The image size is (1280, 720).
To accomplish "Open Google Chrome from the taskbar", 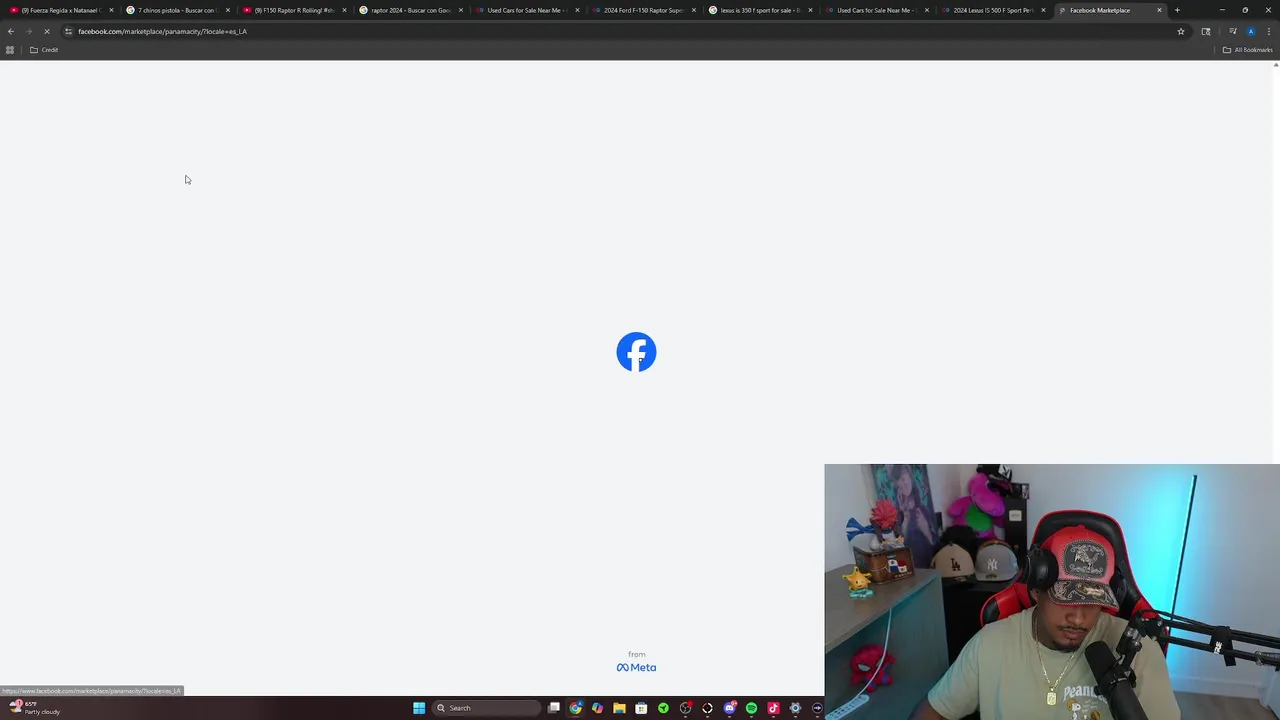I will click(576, 708).
